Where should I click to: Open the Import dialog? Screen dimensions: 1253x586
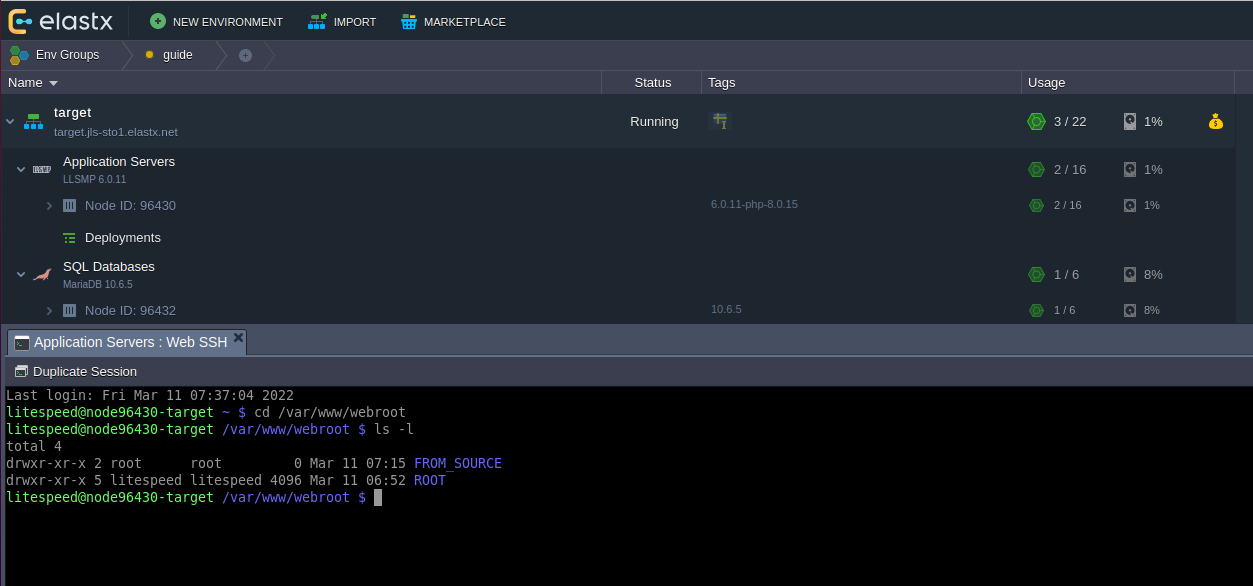coord(342,21)
